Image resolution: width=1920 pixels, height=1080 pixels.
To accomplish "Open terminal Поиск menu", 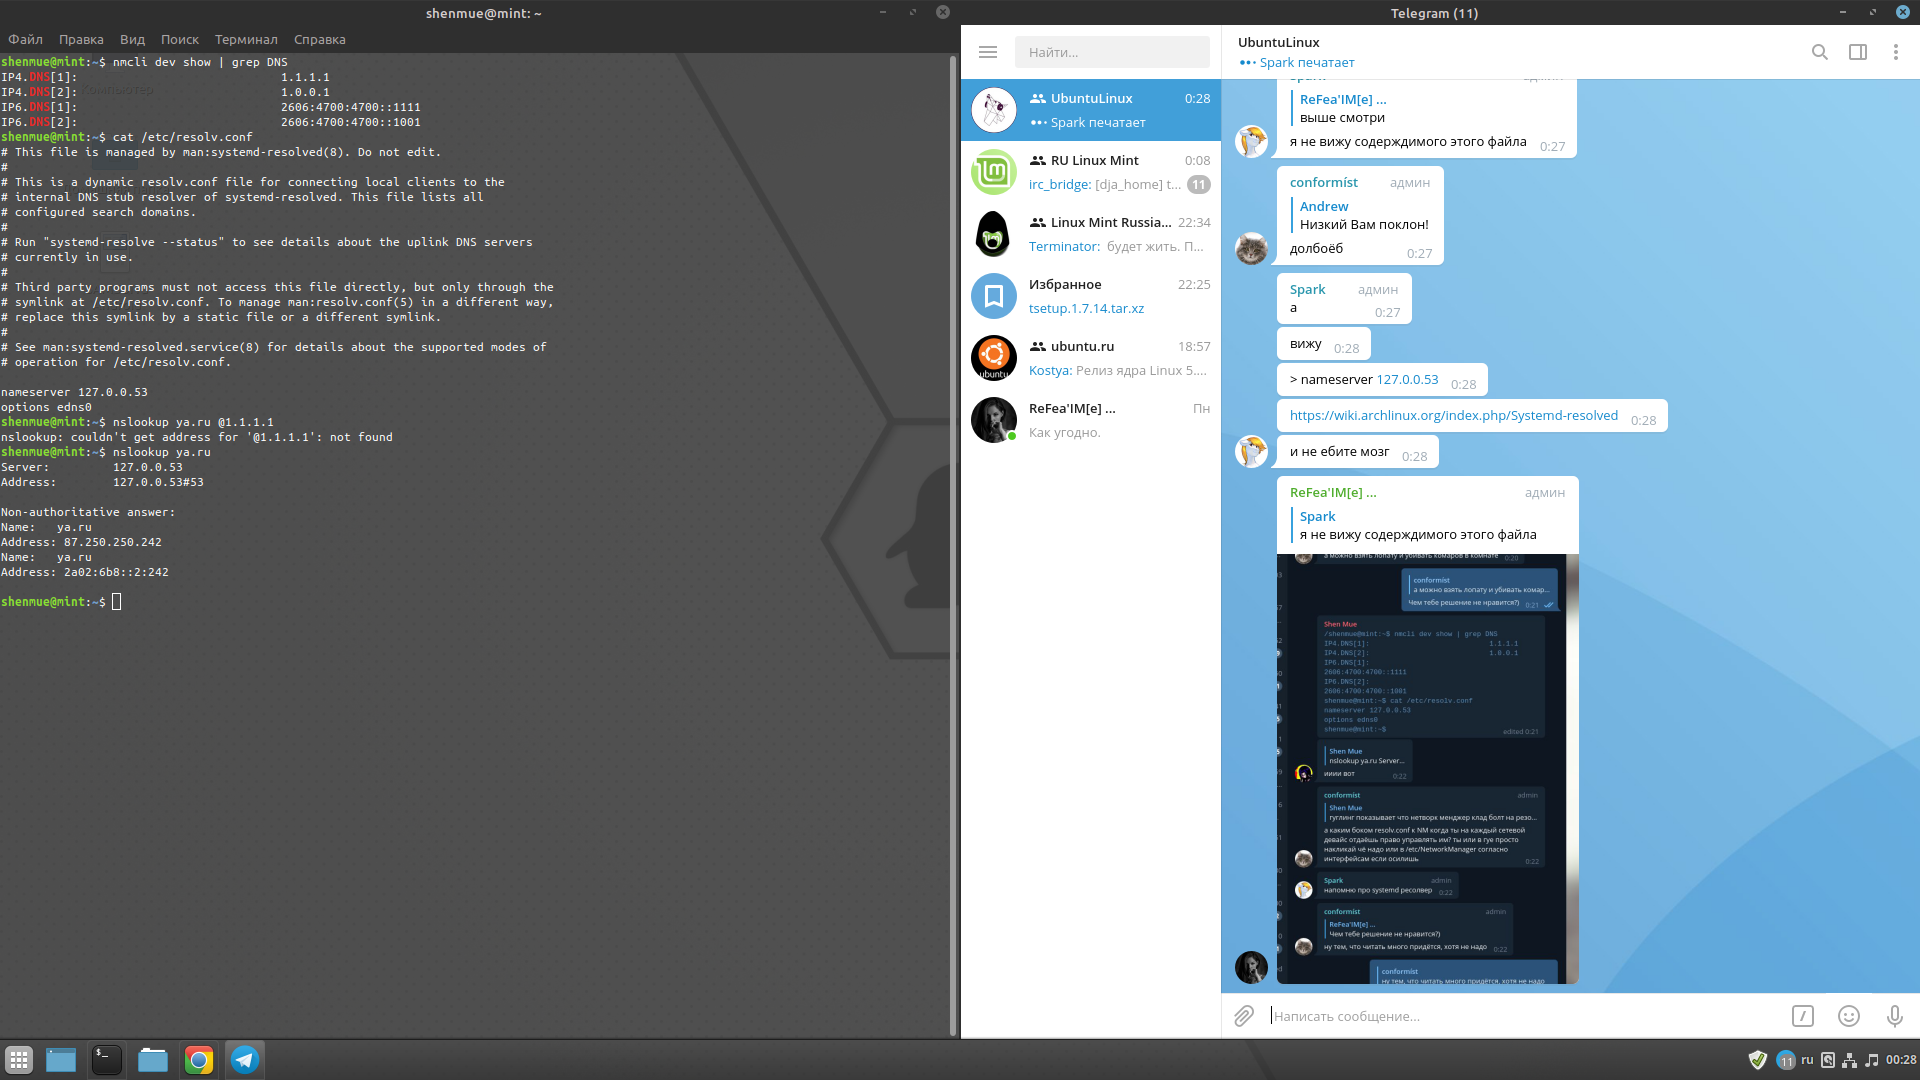I will pyautogui.click(x=180, y=39).
